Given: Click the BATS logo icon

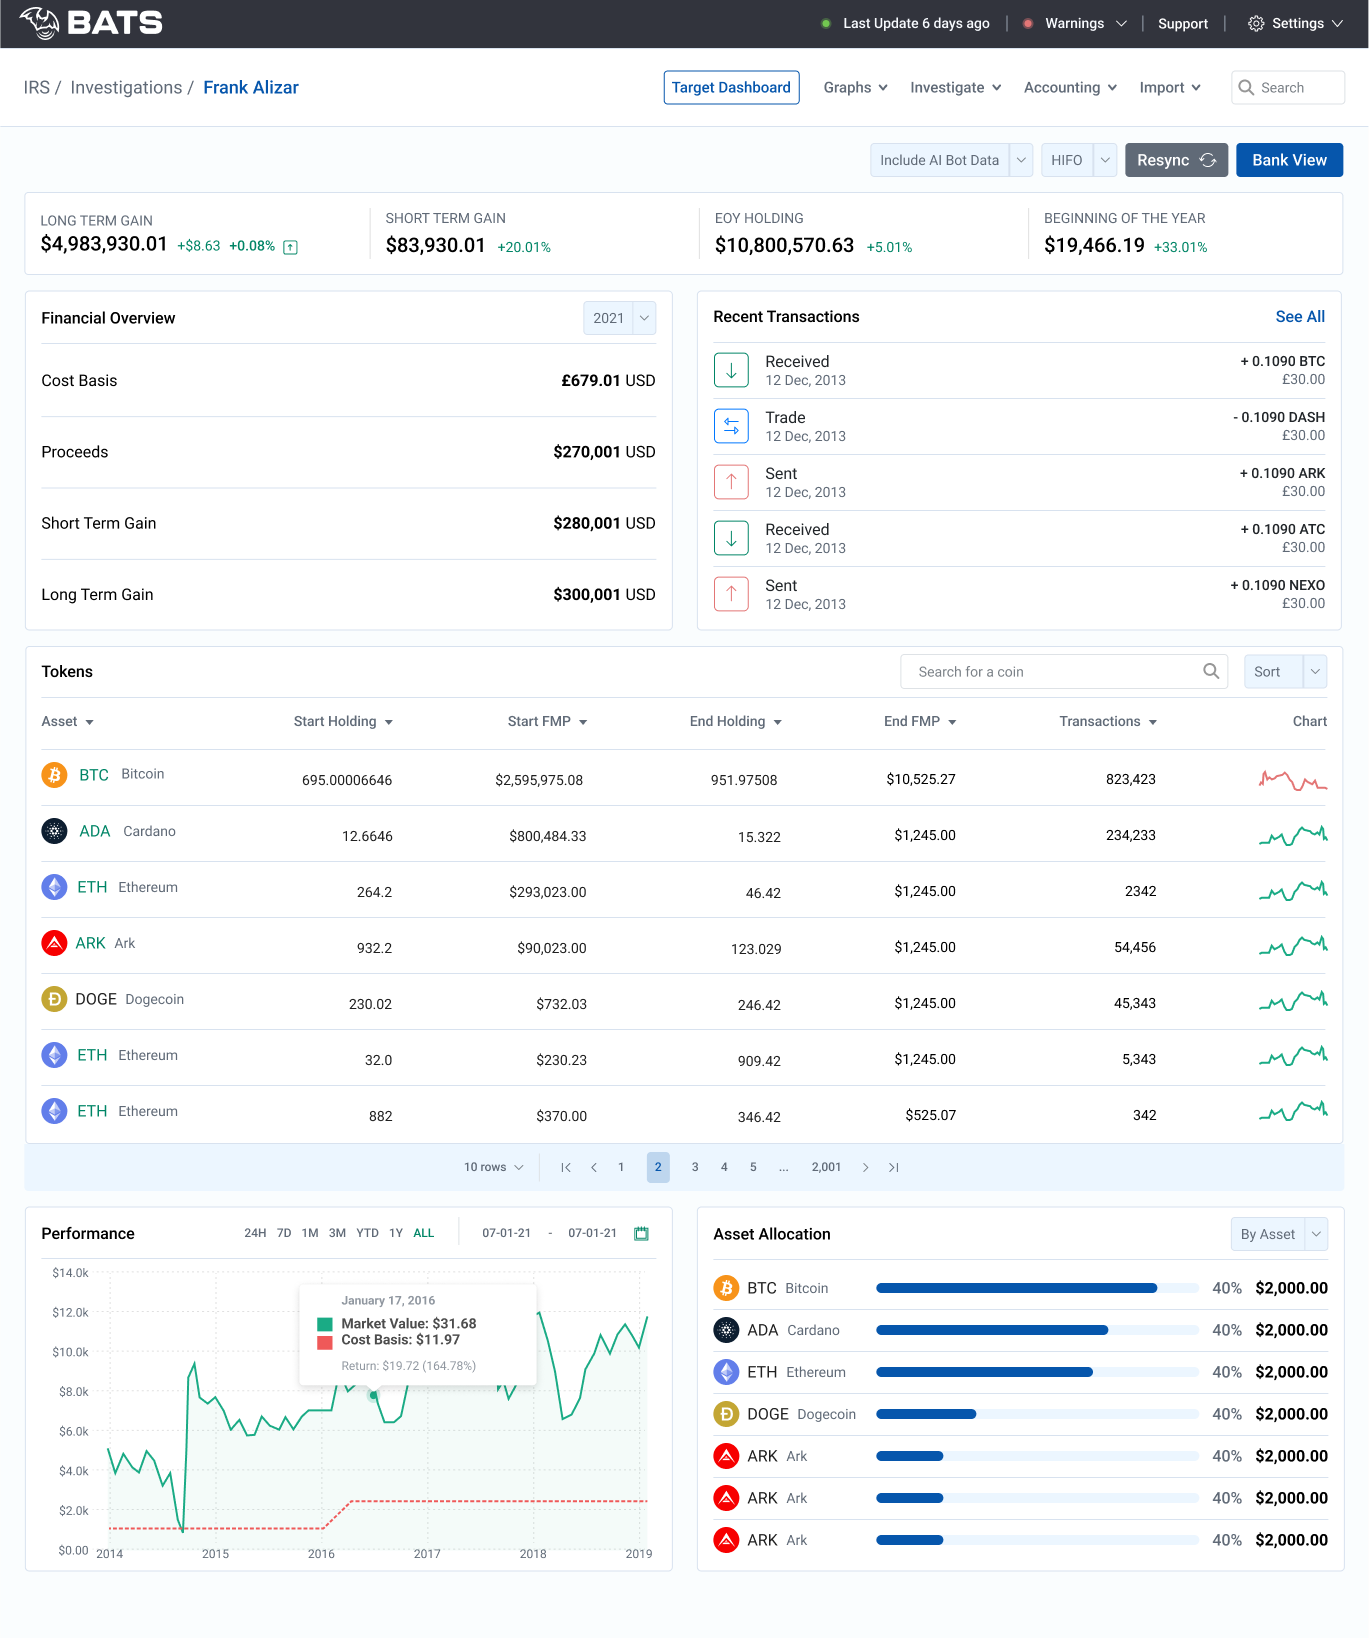Looking at the screenshot, I should pyautogui.click(x=40, y=23).
